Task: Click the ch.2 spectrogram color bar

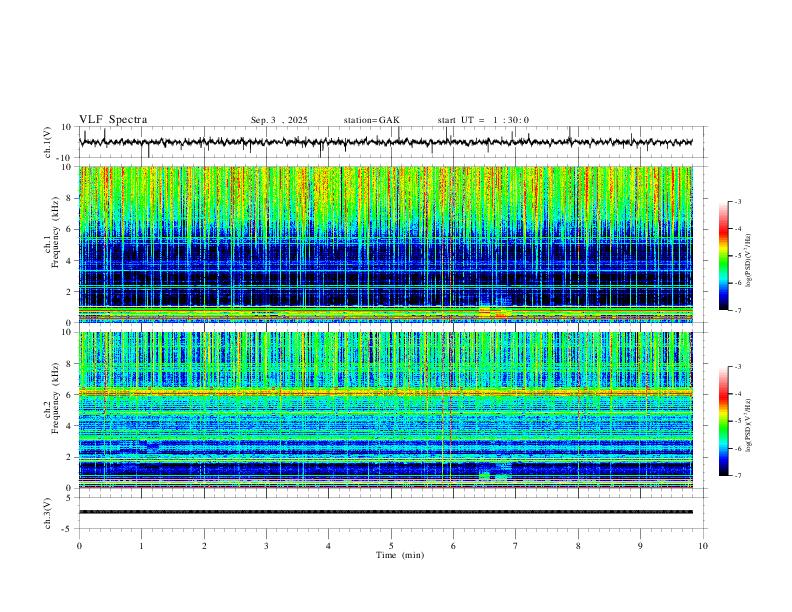Action: [x=723, y=421]
